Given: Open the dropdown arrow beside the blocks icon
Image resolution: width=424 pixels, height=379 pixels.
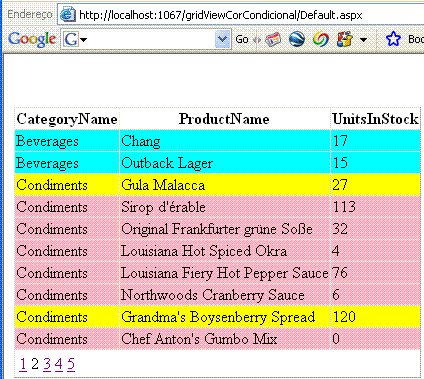Looking at the screenshot, I should [x=364, y=40].
